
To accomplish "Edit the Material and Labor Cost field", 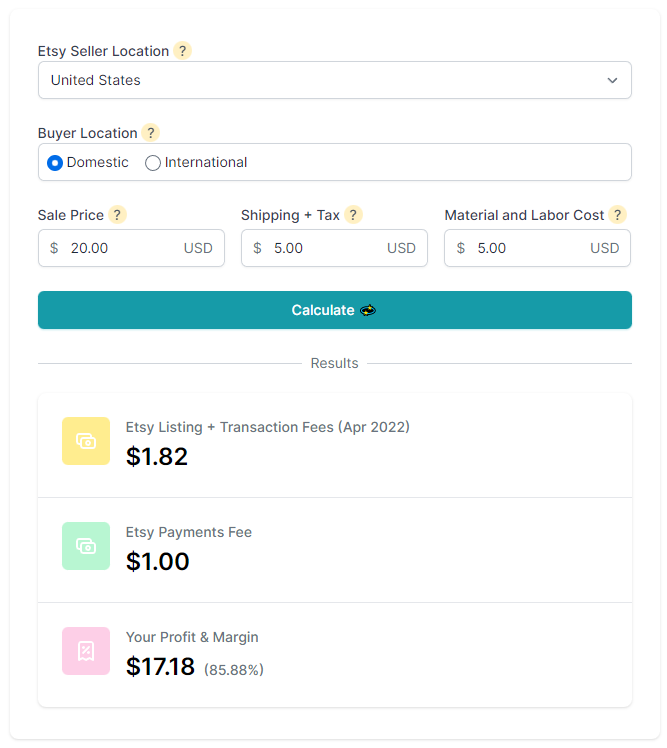I will (x=528, y=248).
